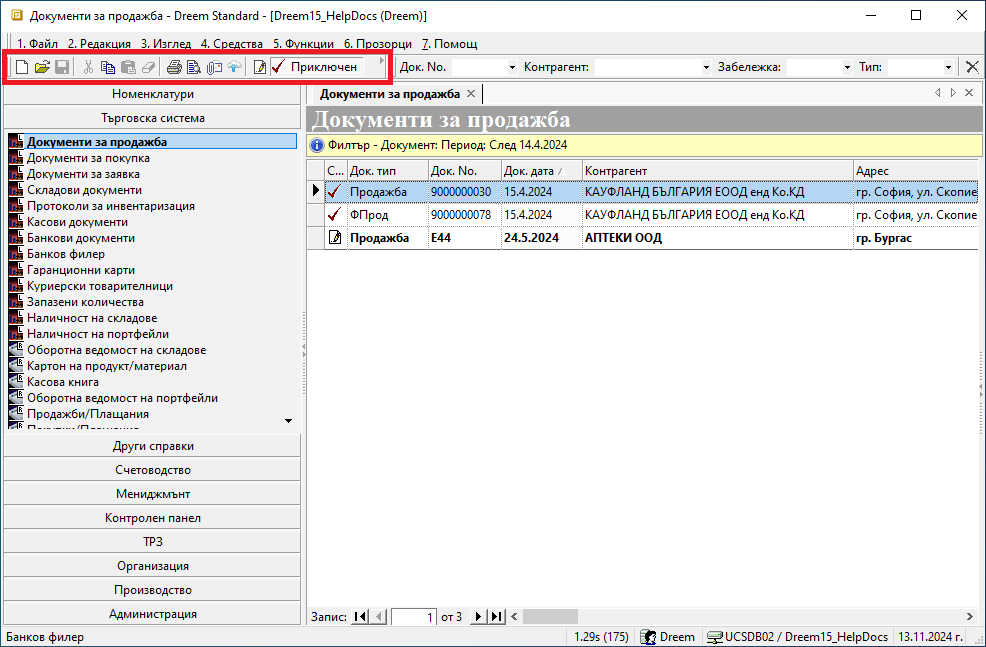Jump to last record navigation button

click(495, 617)
